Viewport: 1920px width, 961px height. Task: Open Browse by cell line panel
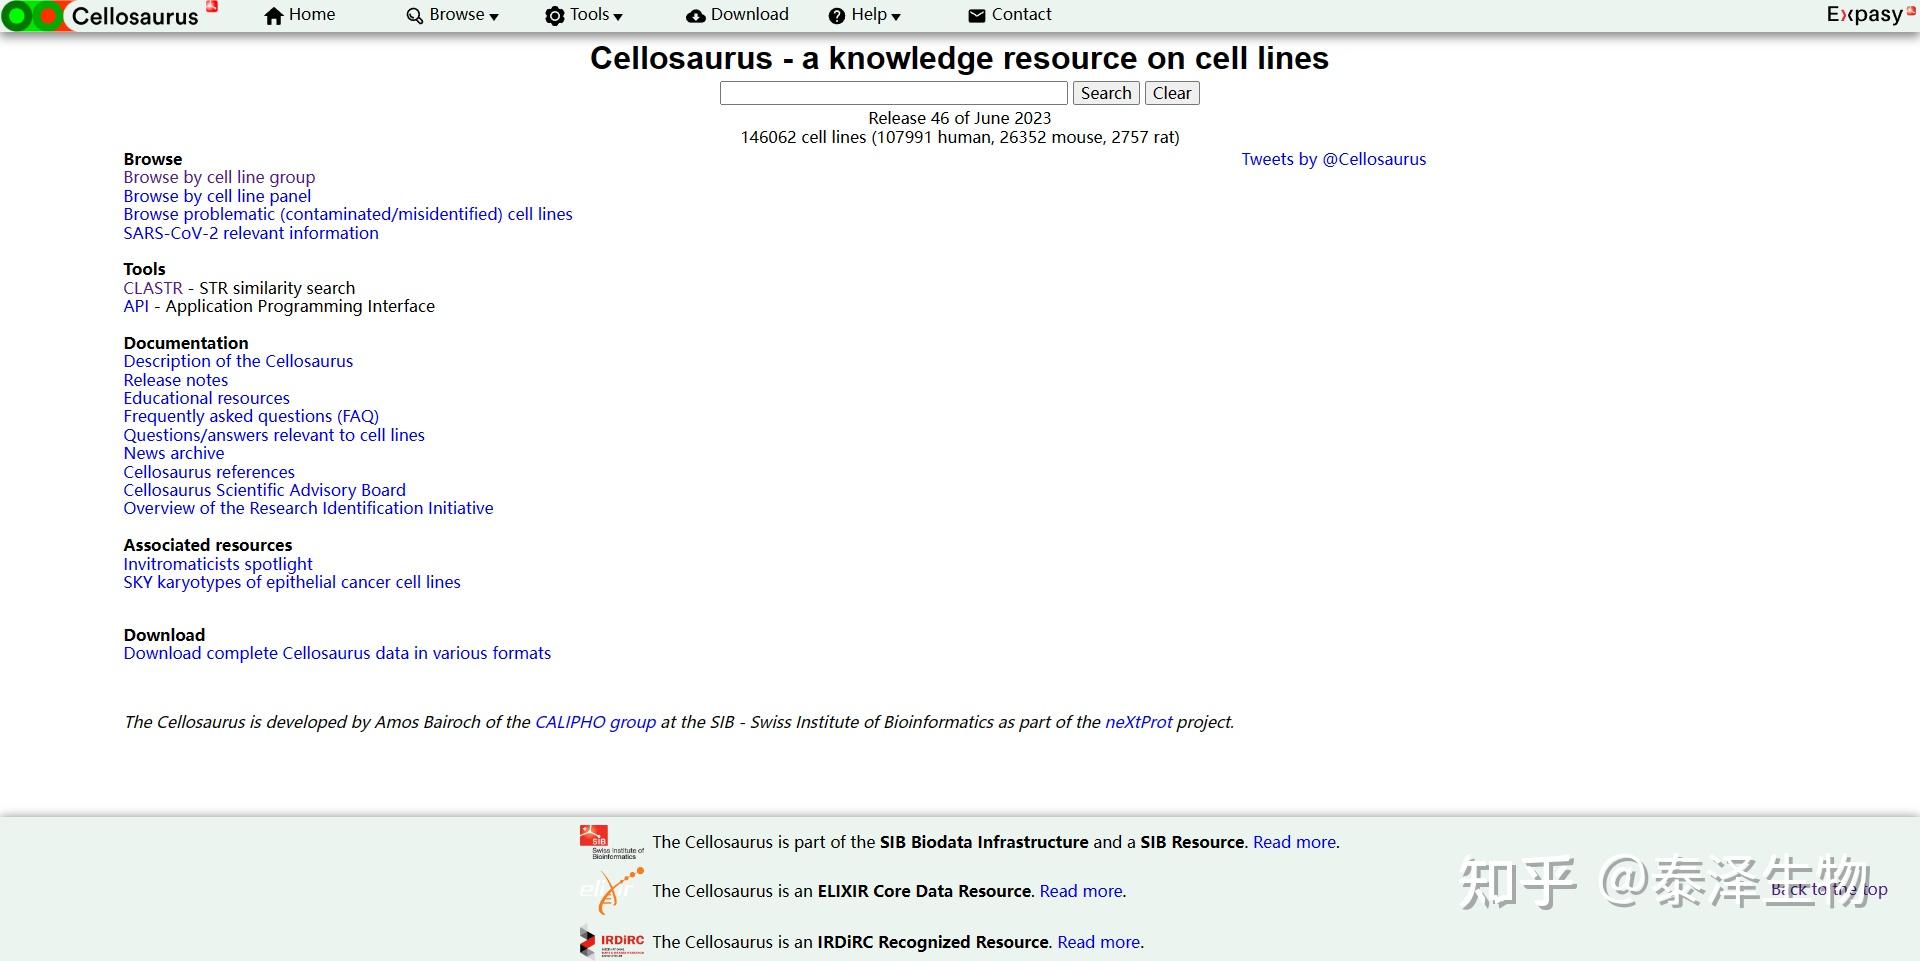tap(217, 196)
